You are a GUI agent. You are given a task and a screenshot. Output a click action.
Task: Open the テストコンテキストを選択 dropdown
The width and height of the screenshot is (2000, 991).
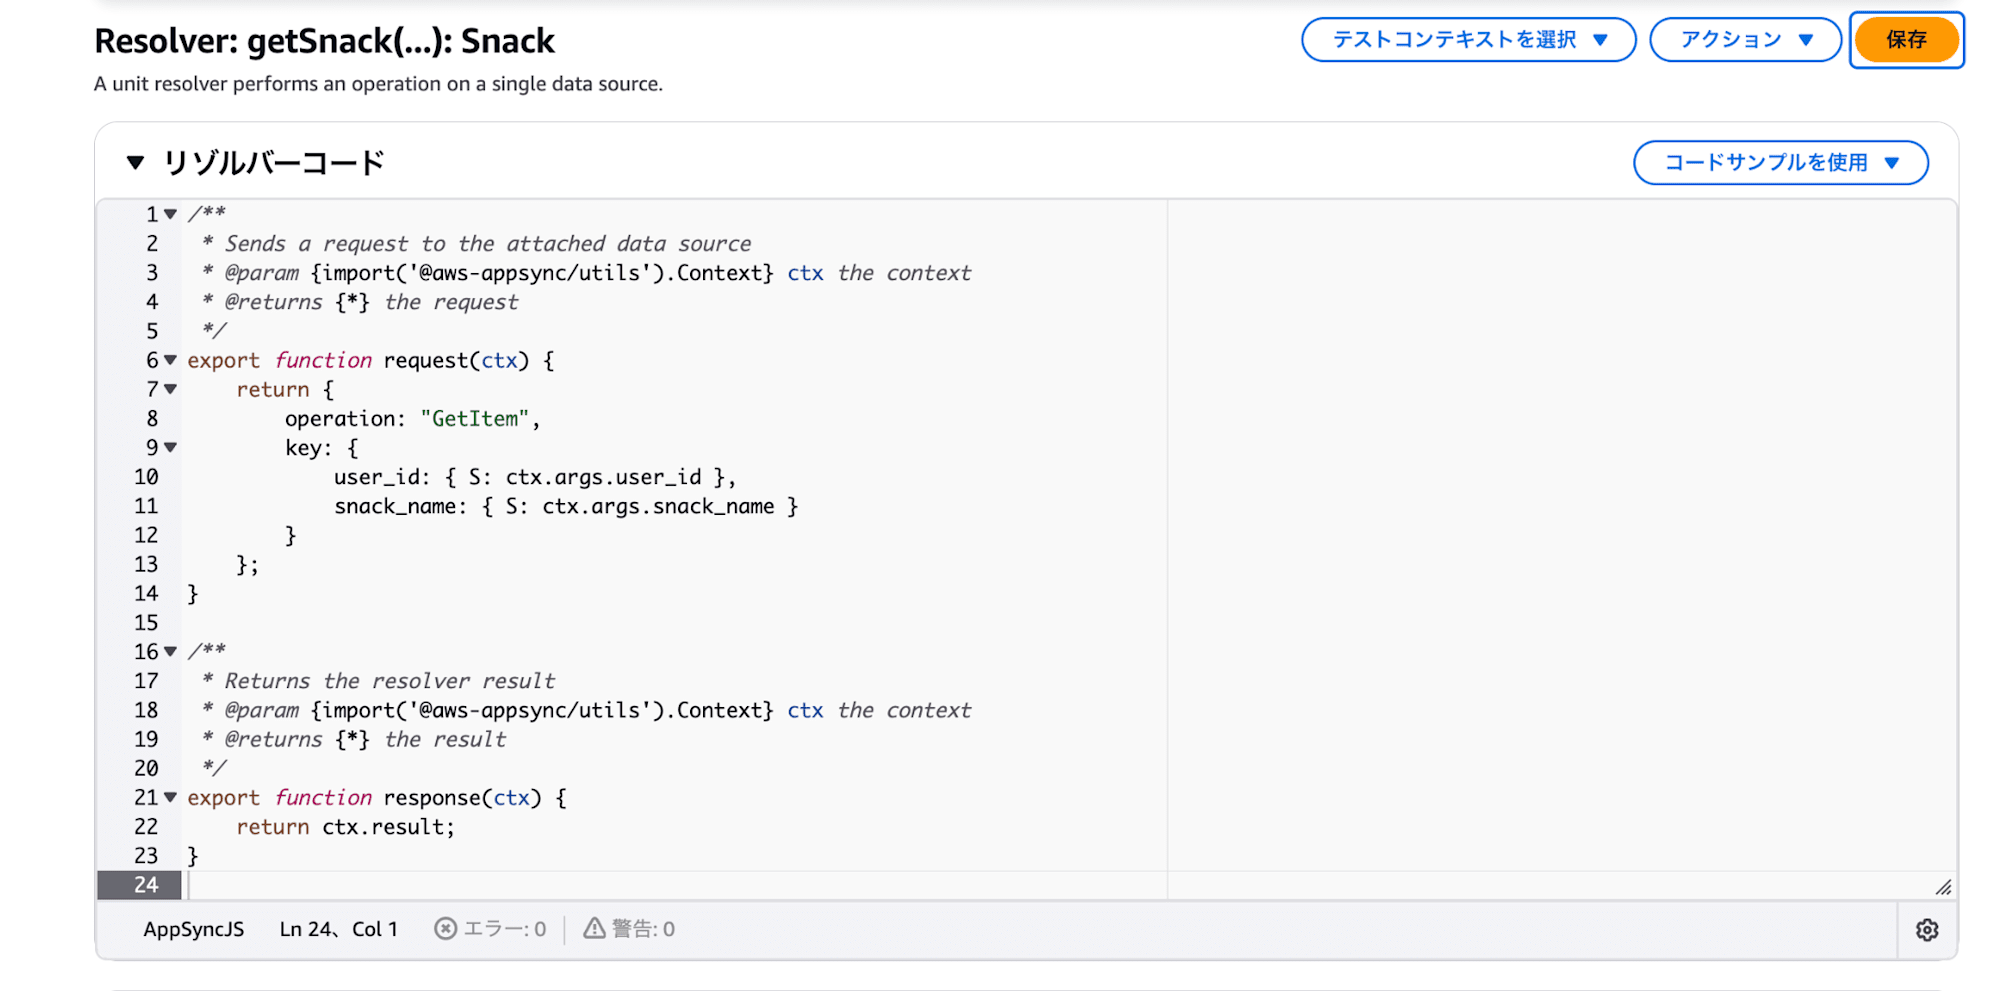(1468, 40)
